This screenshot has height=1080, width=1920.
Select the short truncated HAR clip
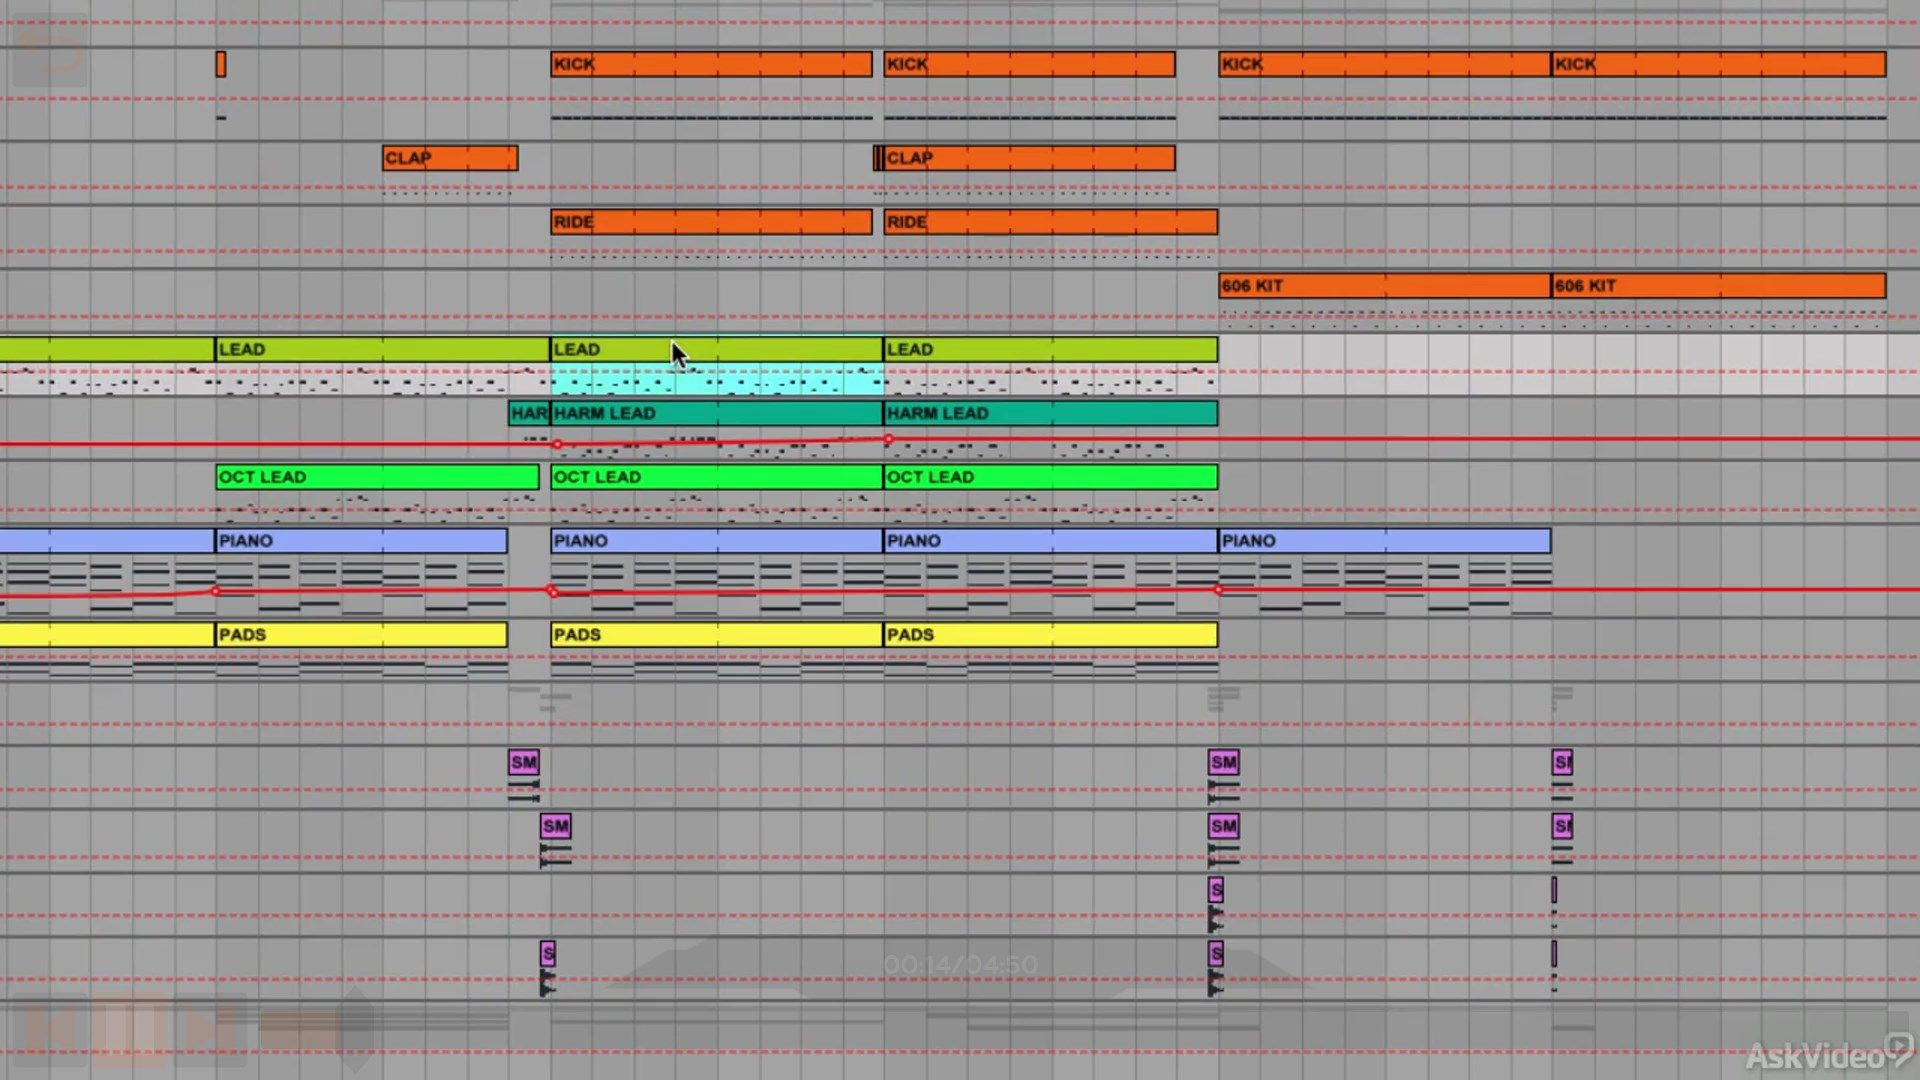point(528,413)
